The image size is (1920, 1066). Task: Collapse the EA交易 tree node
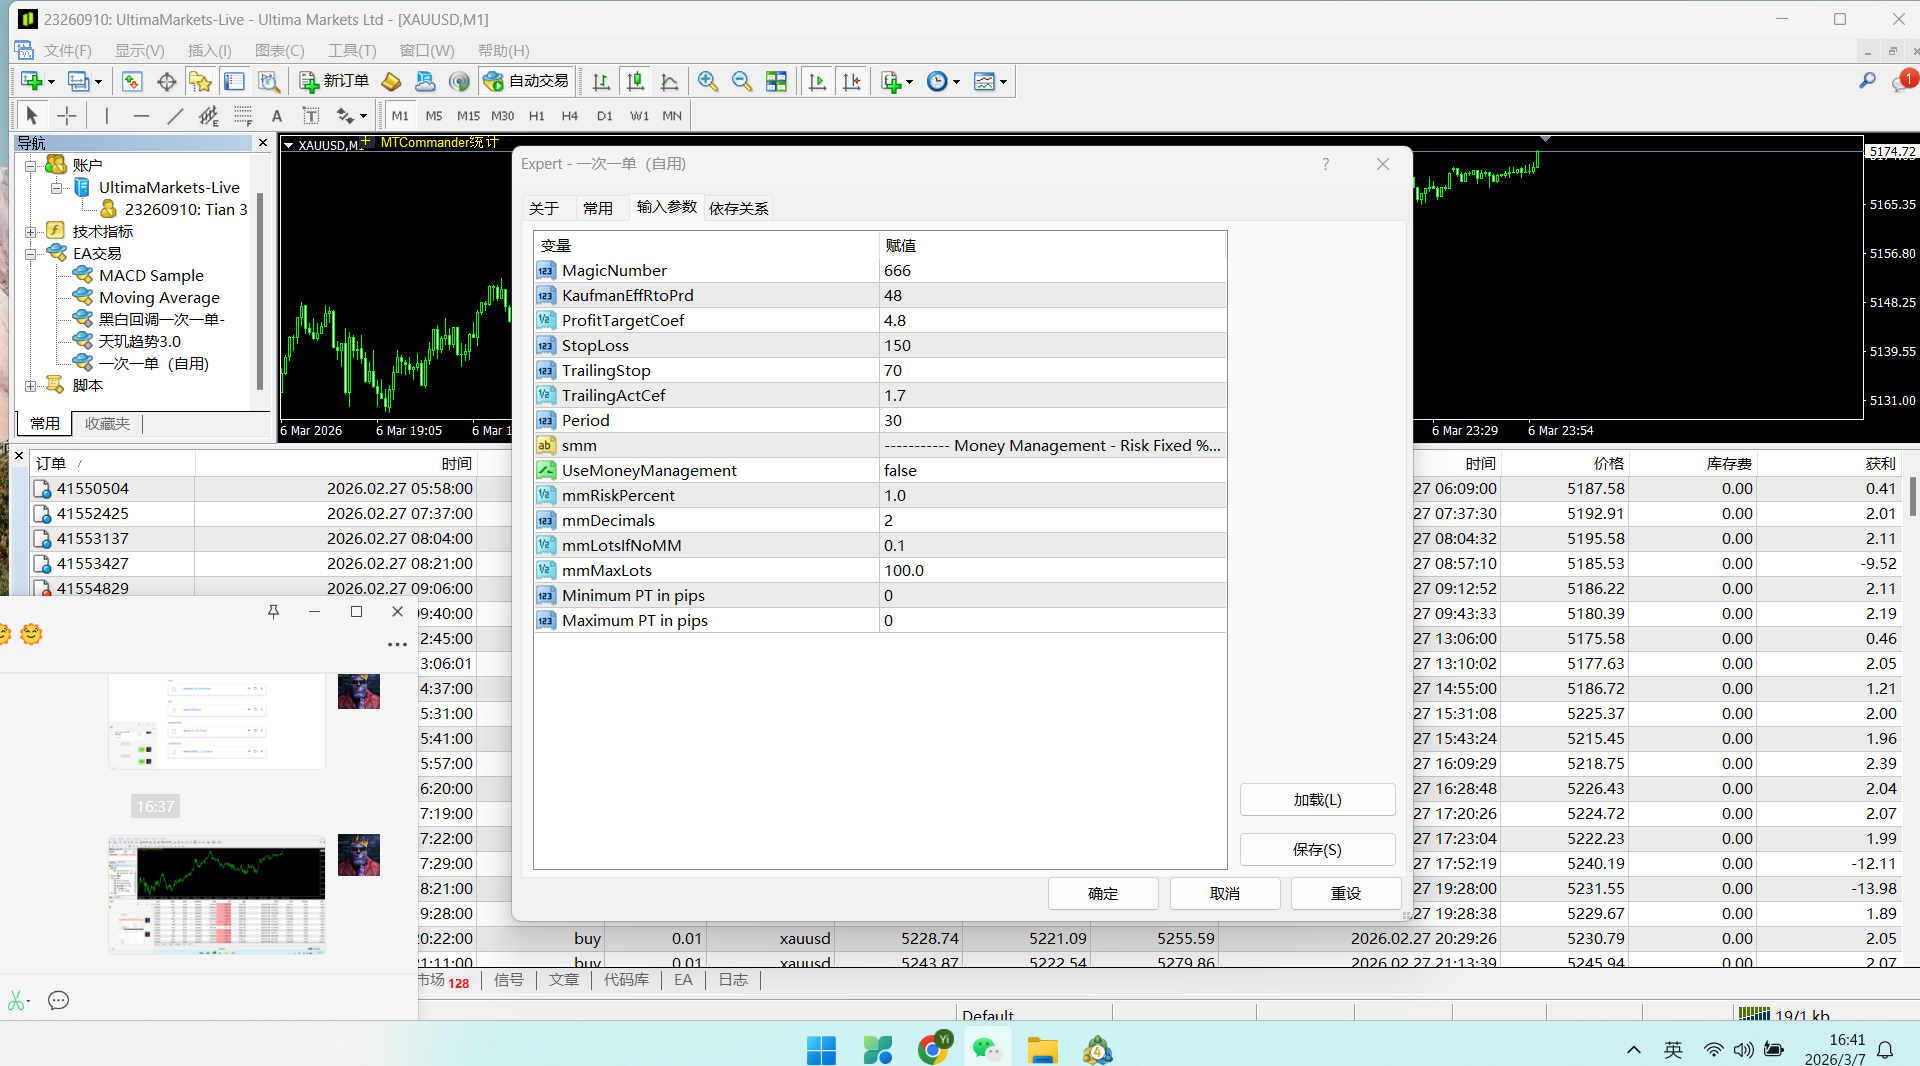[x=31, y=254]
